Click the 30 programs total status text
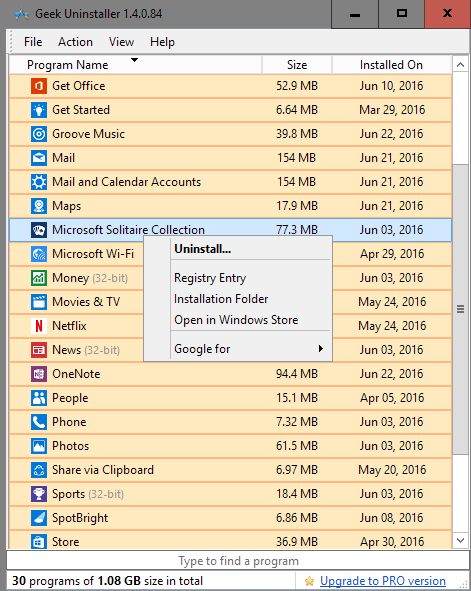This screenshot has height=591, width=471. [107, 581]
